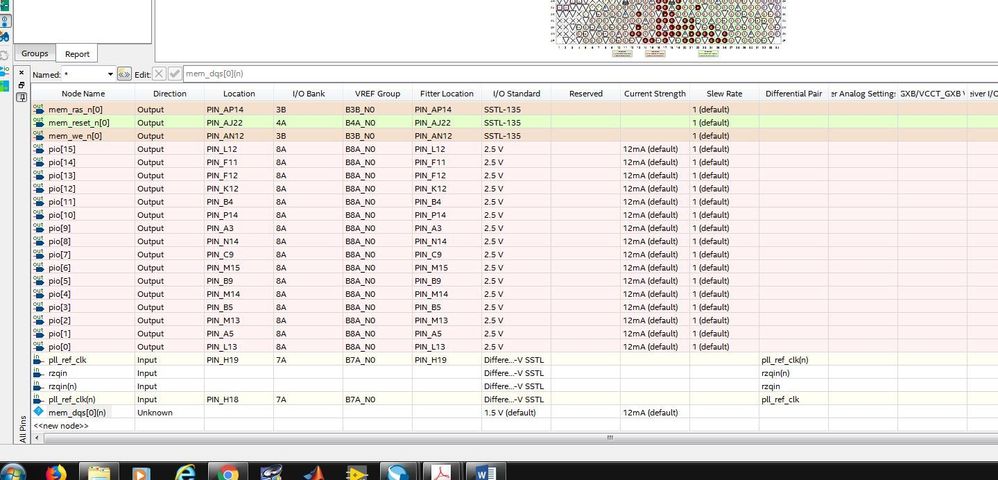The image size is (998, 480).
Task: Click Slew Rate column header
Action: tap(724, 94)
